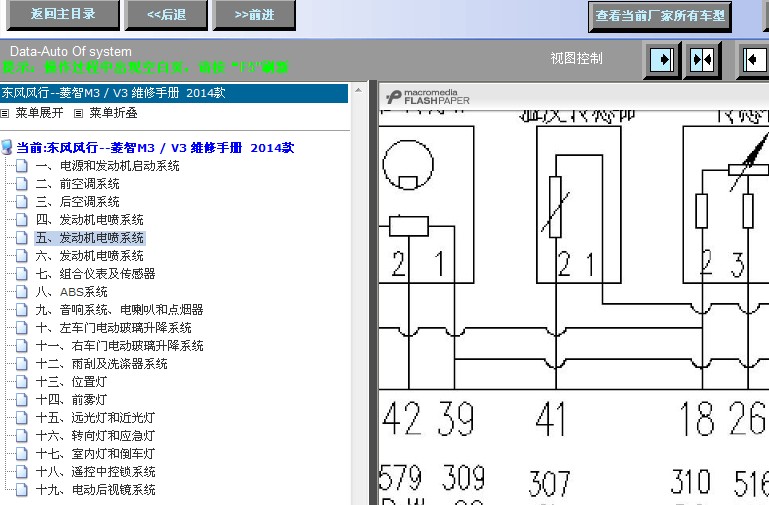Click wire number 309 in the diagram
This screenshot has width=769, height=505.
[x=464, y=477]
